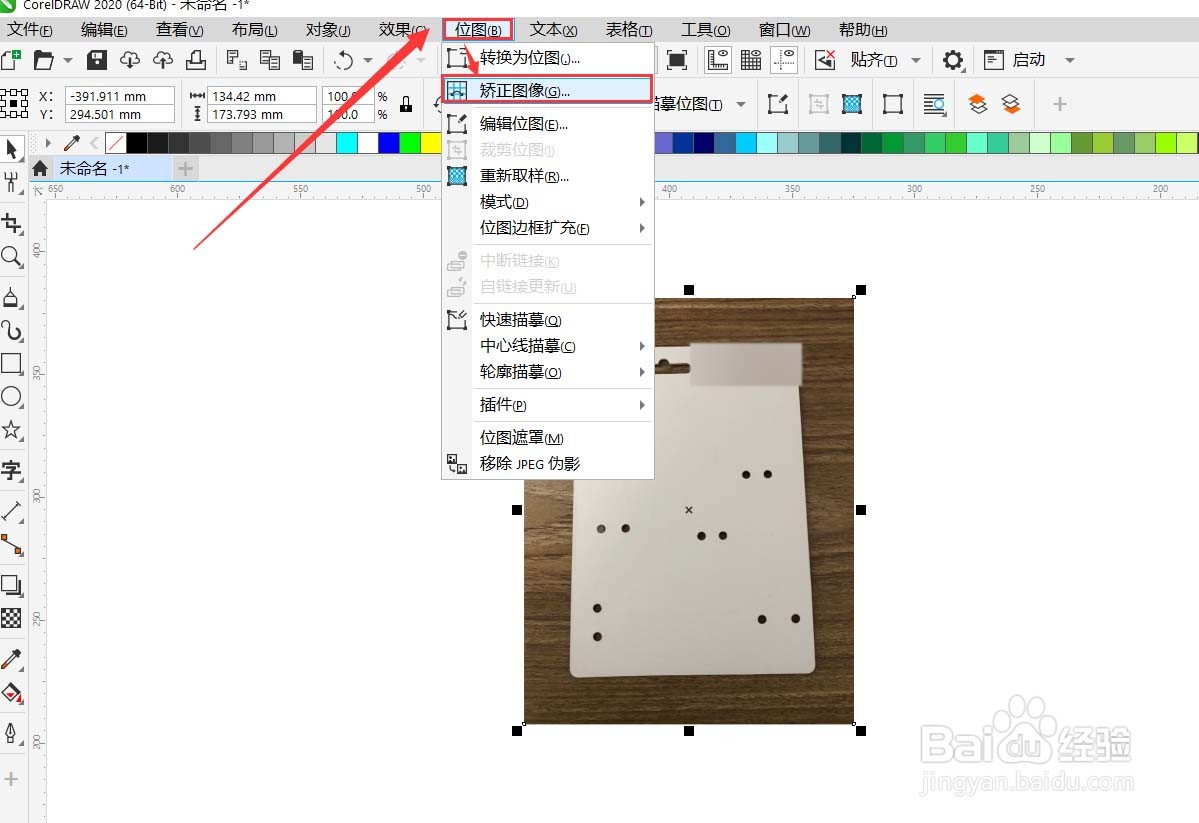Expand the Open file dropdown arrow
Screen dimensions: 1199x823
68,60
